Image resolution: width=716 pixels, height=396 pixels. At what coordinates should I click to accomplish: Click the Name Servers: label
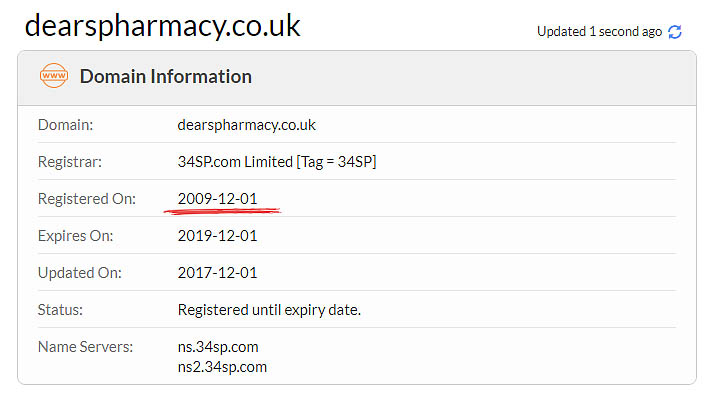coord(85,347)
